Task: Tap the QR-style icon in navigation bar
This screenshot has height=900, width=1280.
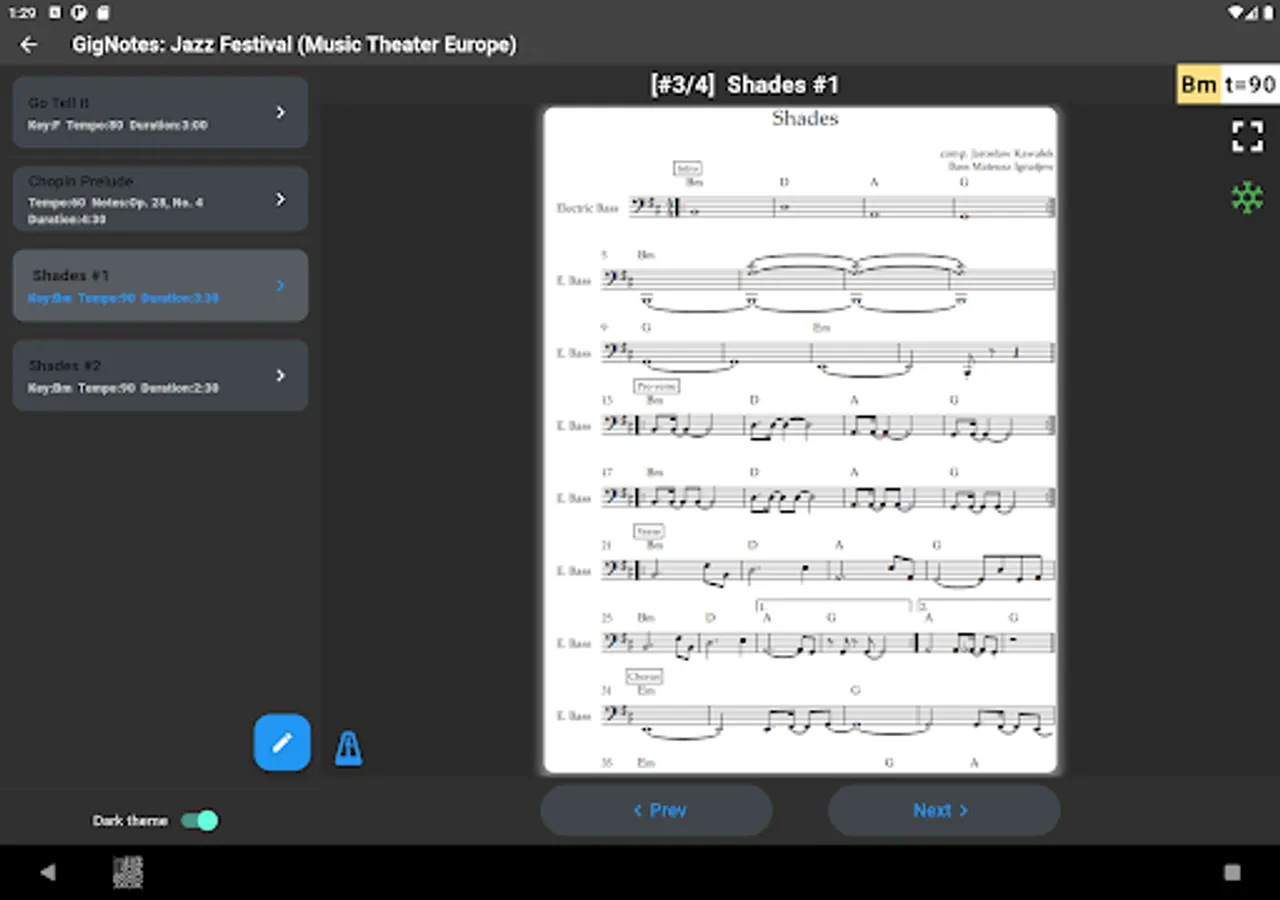Action: (x=128, y=872)
